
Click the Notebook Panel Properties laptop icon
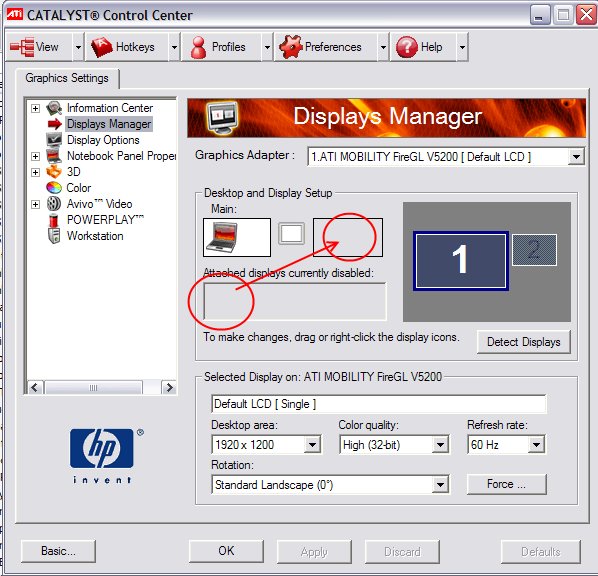pyautogui.click(x=54, y=156)
